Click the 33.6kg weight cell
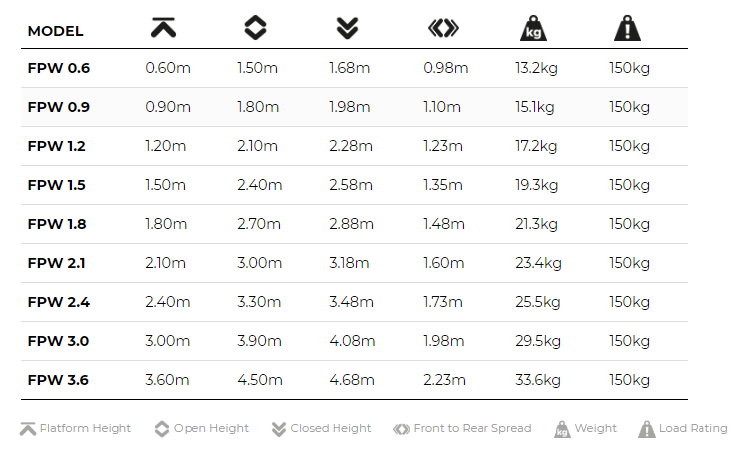Image resolution: width=747 pixels, height=455 pixels. 537,380
